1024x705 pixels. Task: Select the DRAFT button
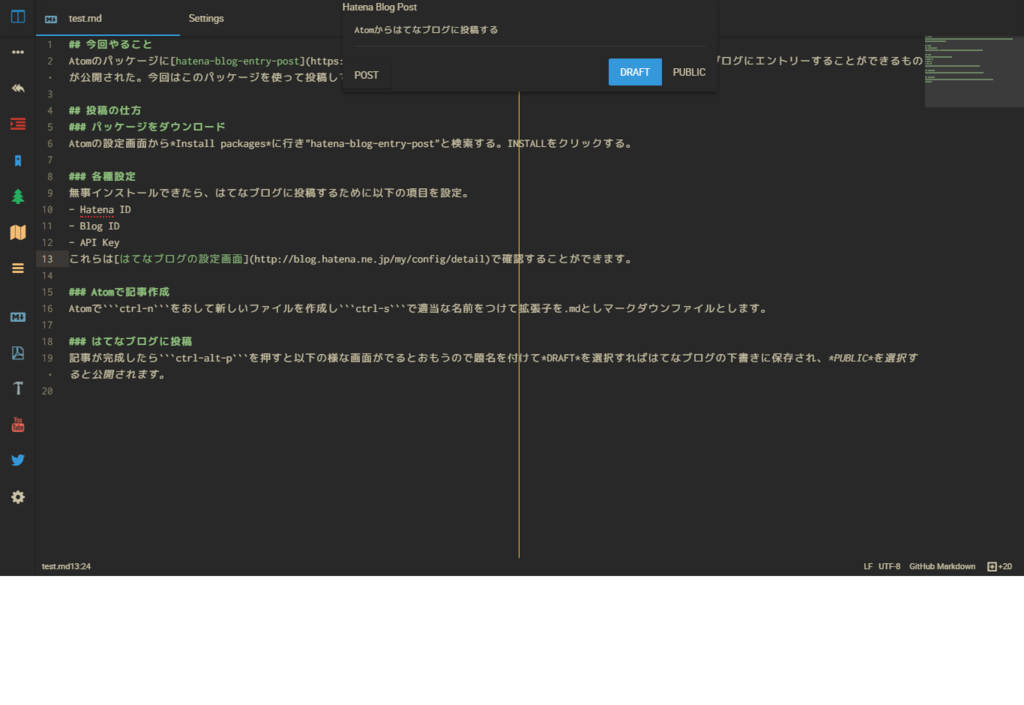635,72
